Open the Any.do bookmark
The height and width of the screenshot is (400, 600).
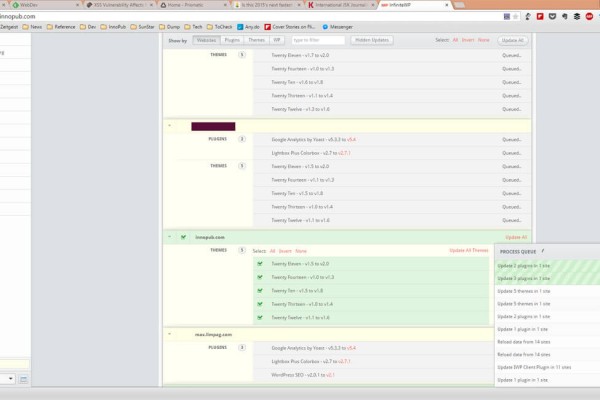coord(248,27)
